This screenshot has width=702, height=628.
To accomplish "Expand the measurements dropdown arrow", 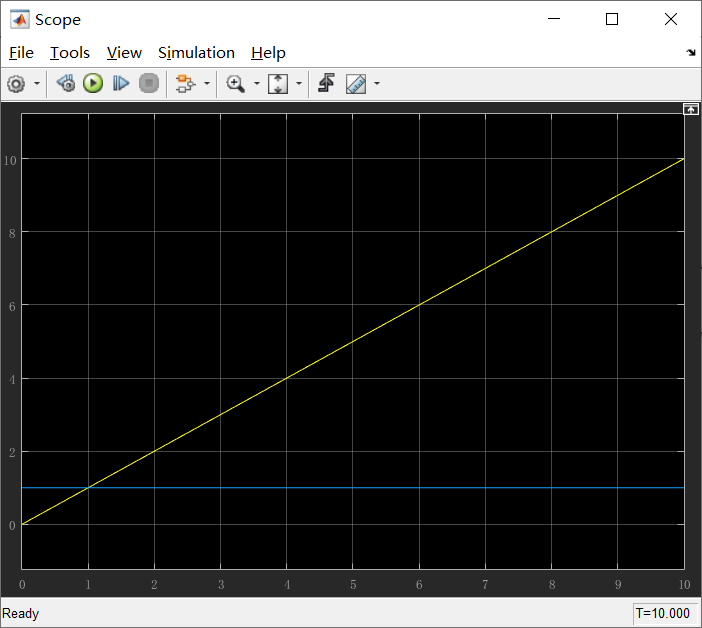I will point(377,84).
